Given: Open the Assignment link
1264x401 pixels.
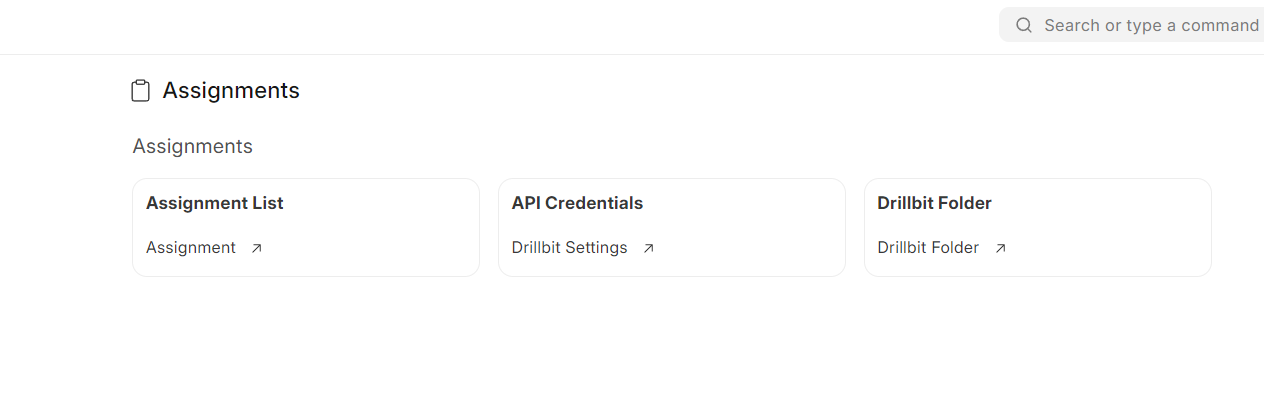Looking at the screenshot, I should (191, 248).
